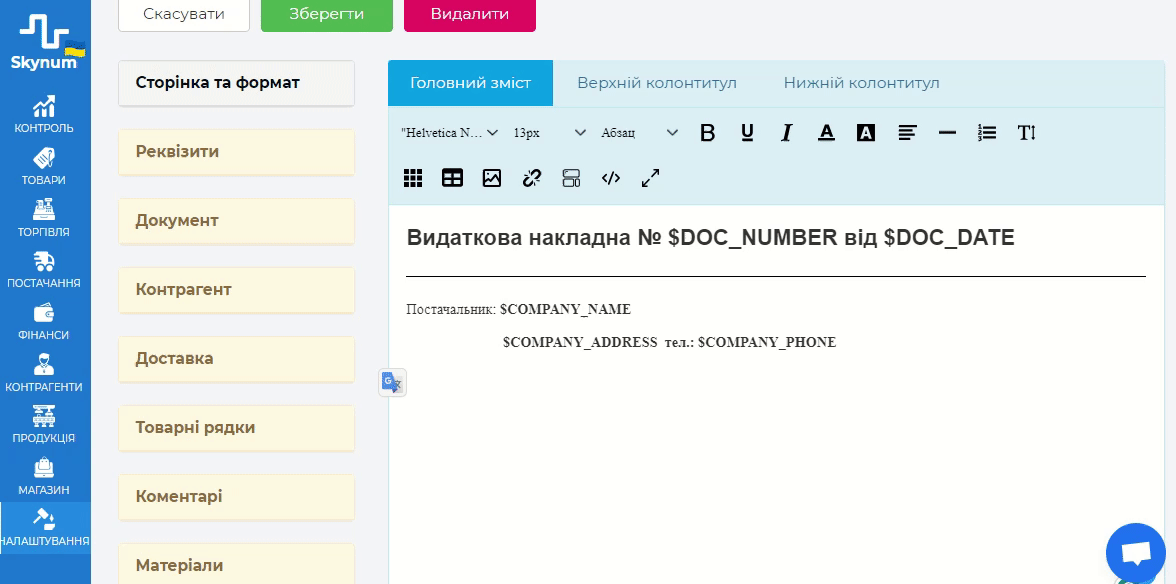1176x584 pixels.
Task: Open the Постачання section in sidebar
Action: tap(44, 270)
